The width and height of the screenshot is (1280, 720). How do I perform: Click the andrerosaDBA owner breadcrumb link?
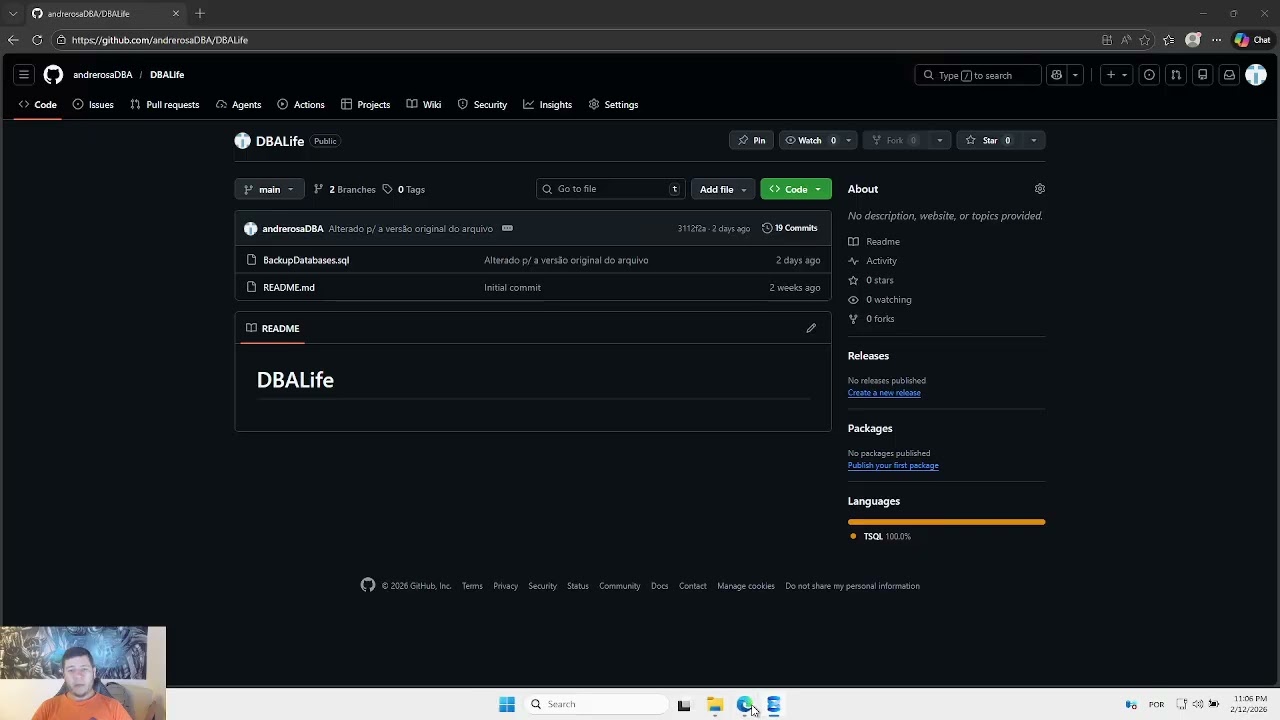(102, 75)
